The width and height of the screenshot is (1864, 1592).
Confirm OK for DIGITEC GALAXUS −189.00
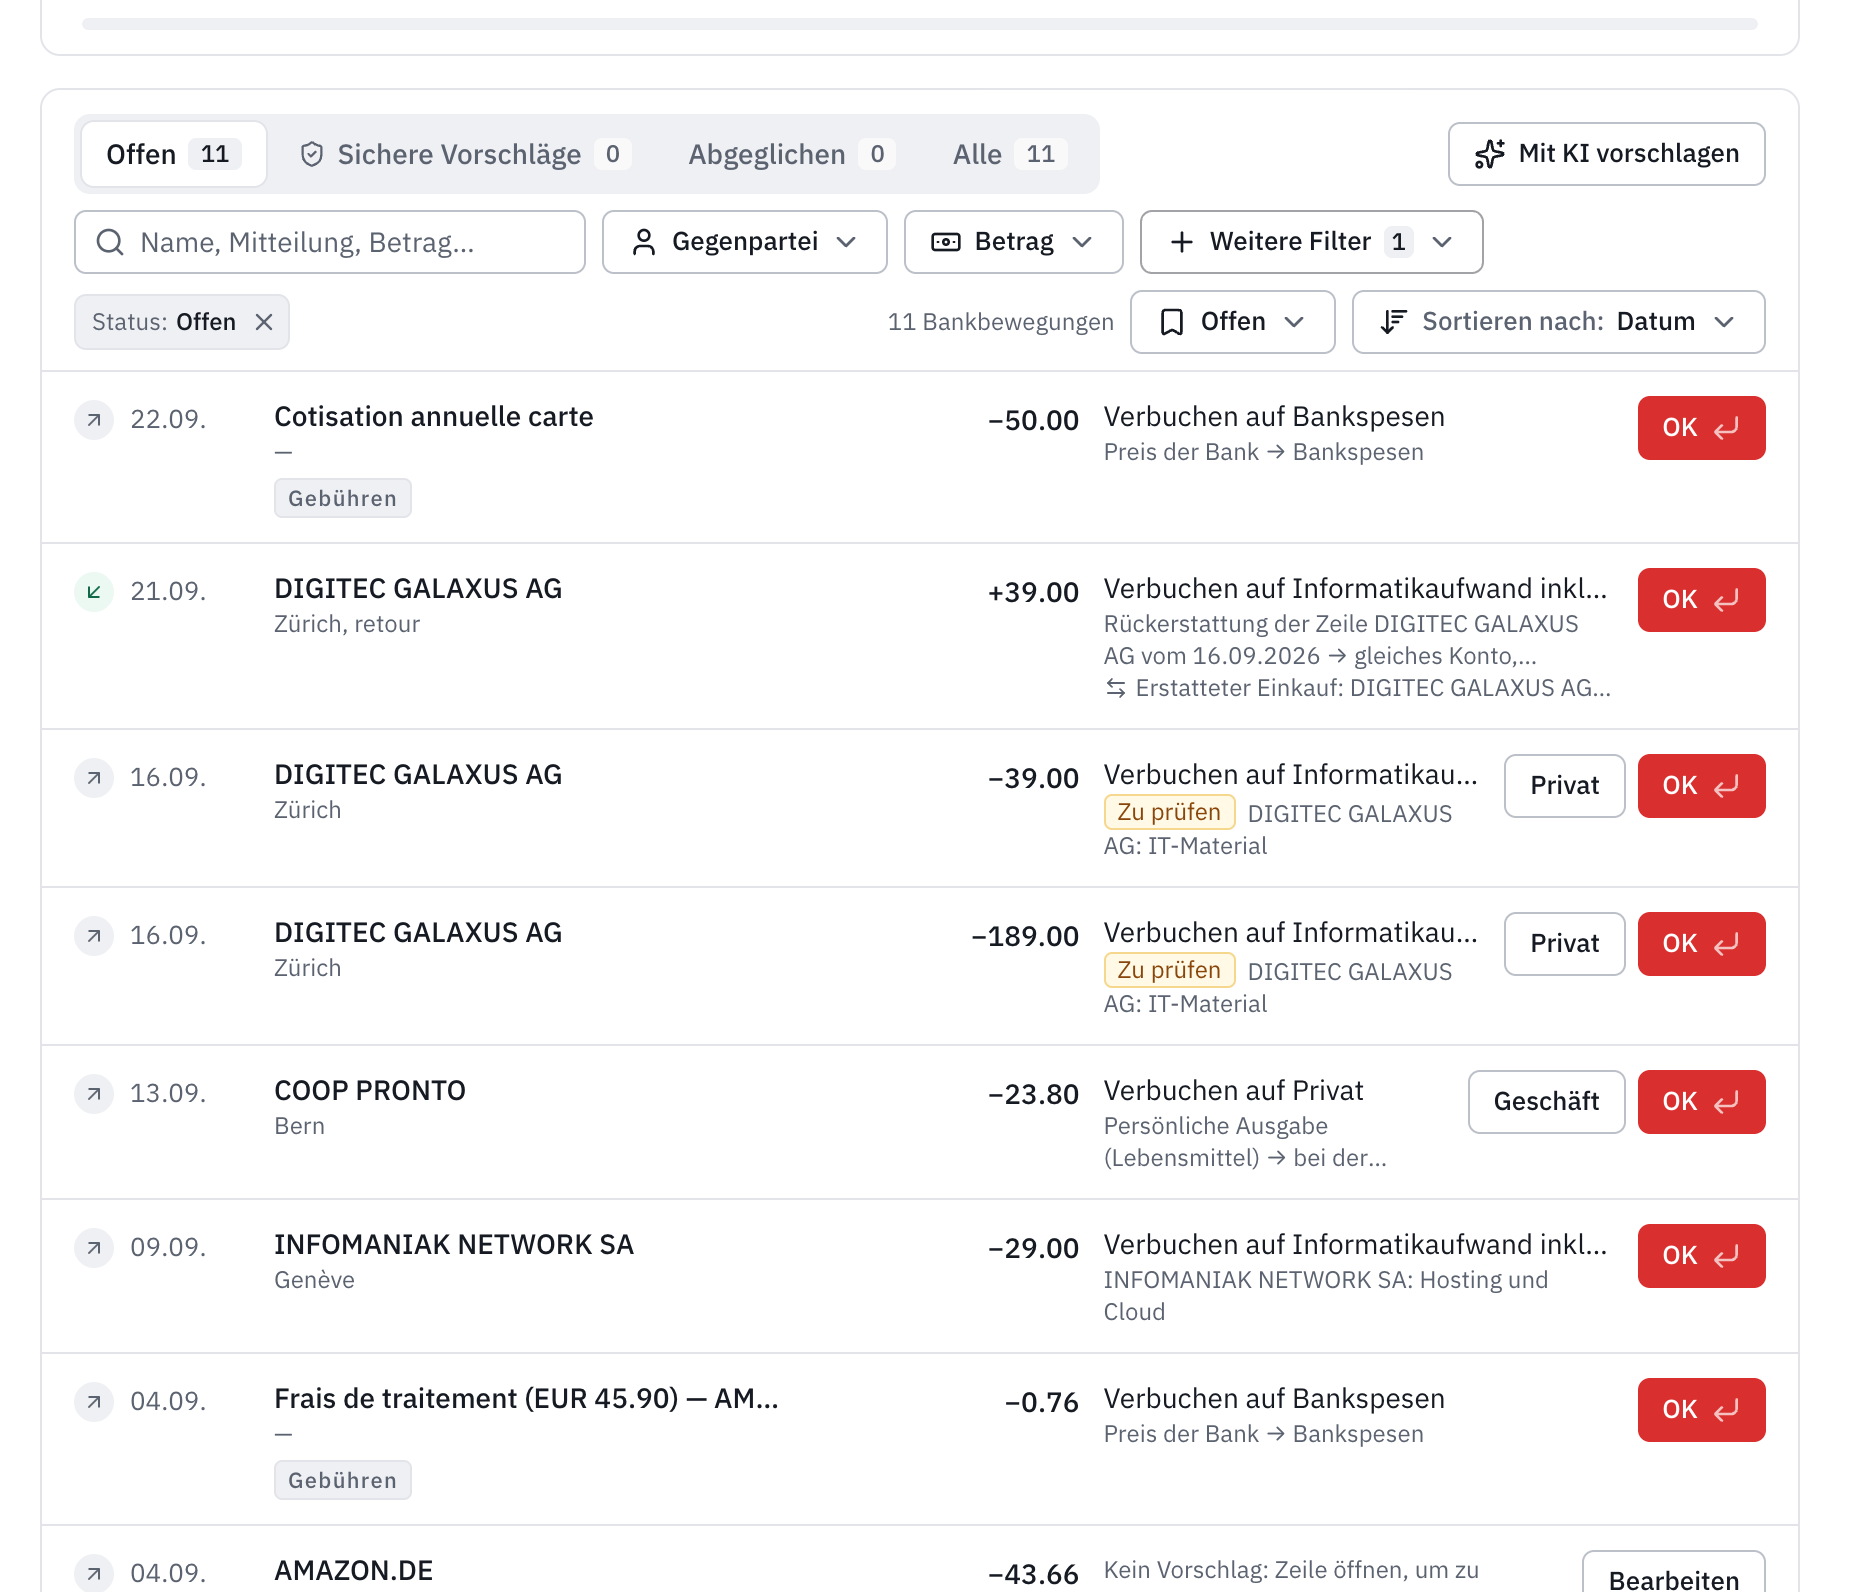1701,944
